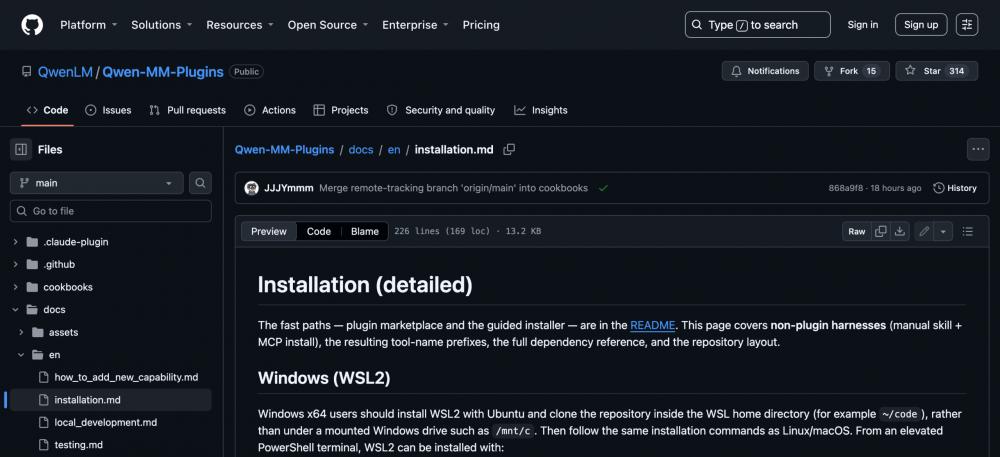Viewport: 1000px width, 457px height.
Task: Expand the Solutions navigation menu
Action: tap(162, 25)
